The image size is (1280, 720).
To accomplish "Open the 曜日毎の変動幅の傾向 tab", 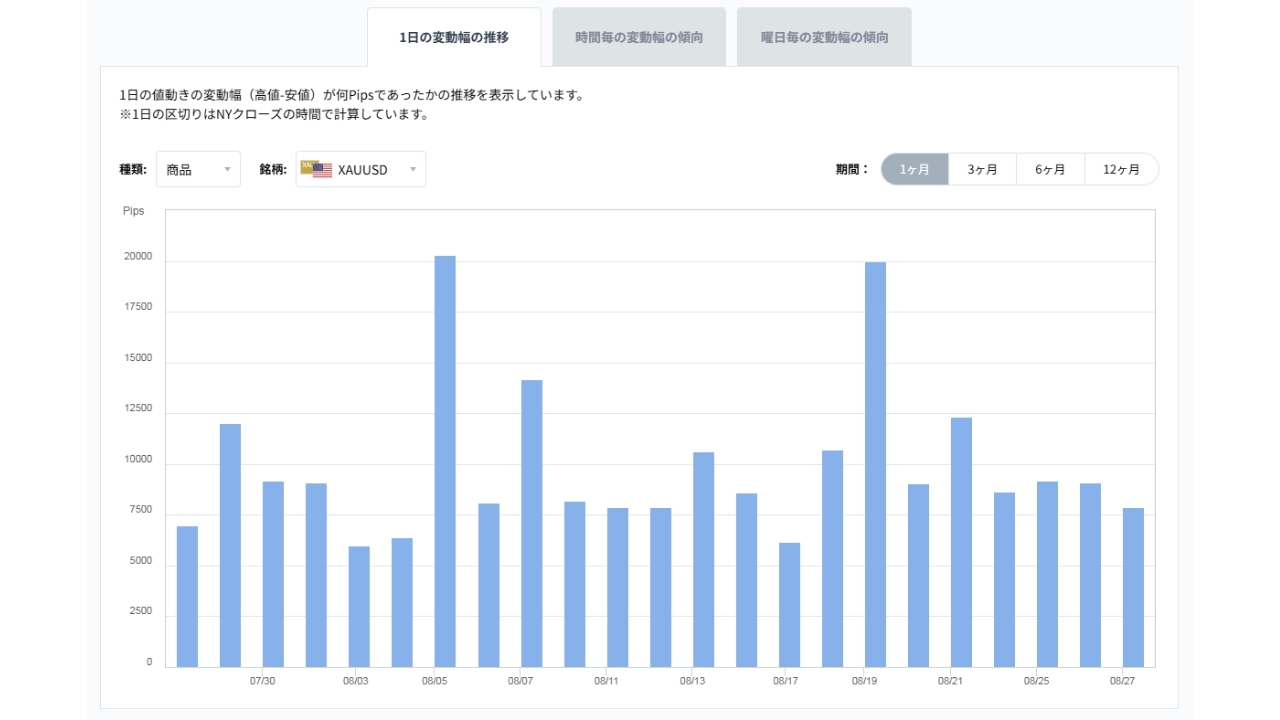I will [x=824, y=38].
